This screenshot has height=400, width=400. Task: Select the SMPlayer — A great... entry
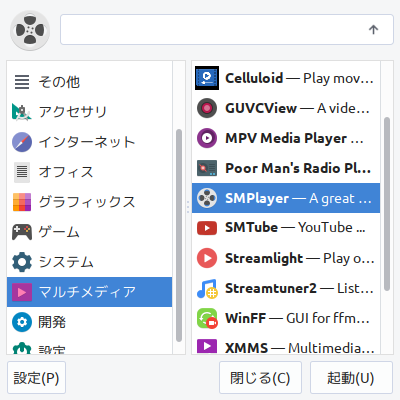point(286,198)
